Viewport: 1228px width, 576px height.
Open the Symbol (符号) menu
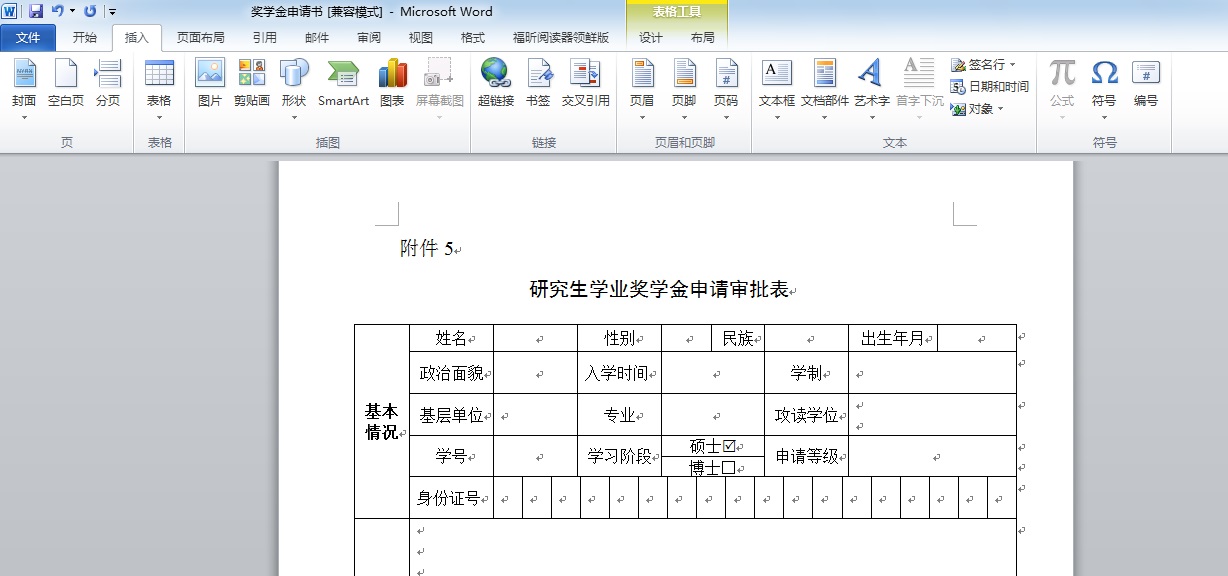[1104, 89]
